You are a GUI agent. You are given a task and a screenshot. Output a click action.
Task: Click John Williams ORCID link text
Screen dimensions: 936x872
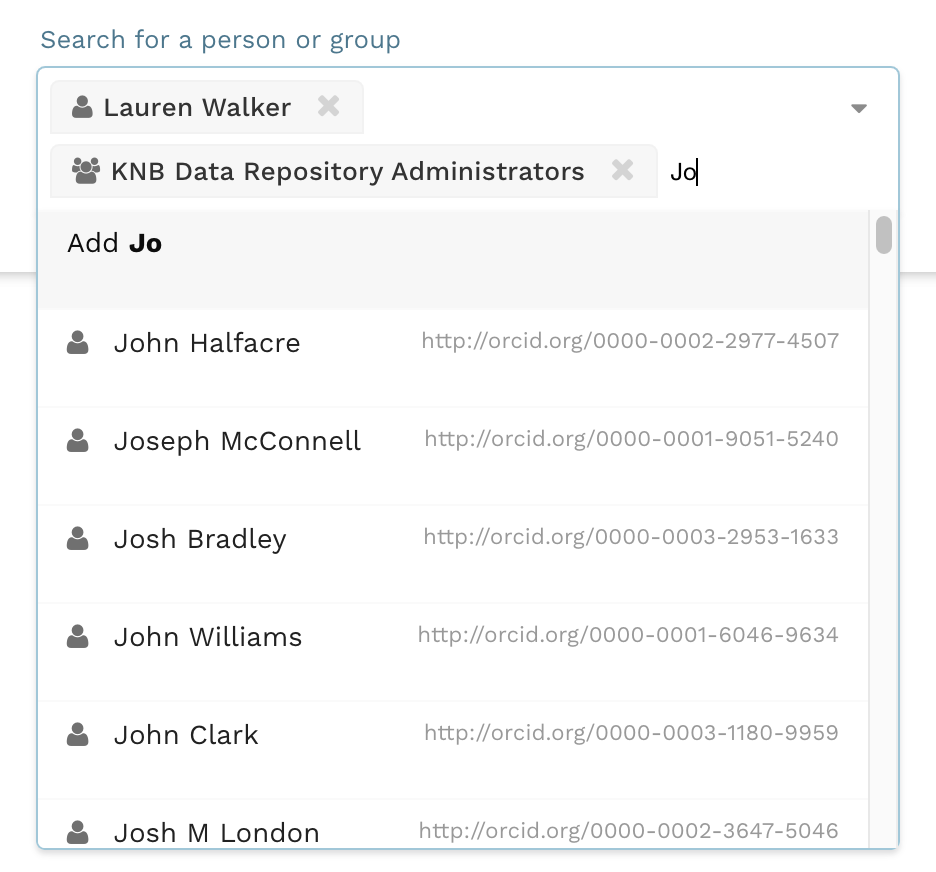click(628, 635)
